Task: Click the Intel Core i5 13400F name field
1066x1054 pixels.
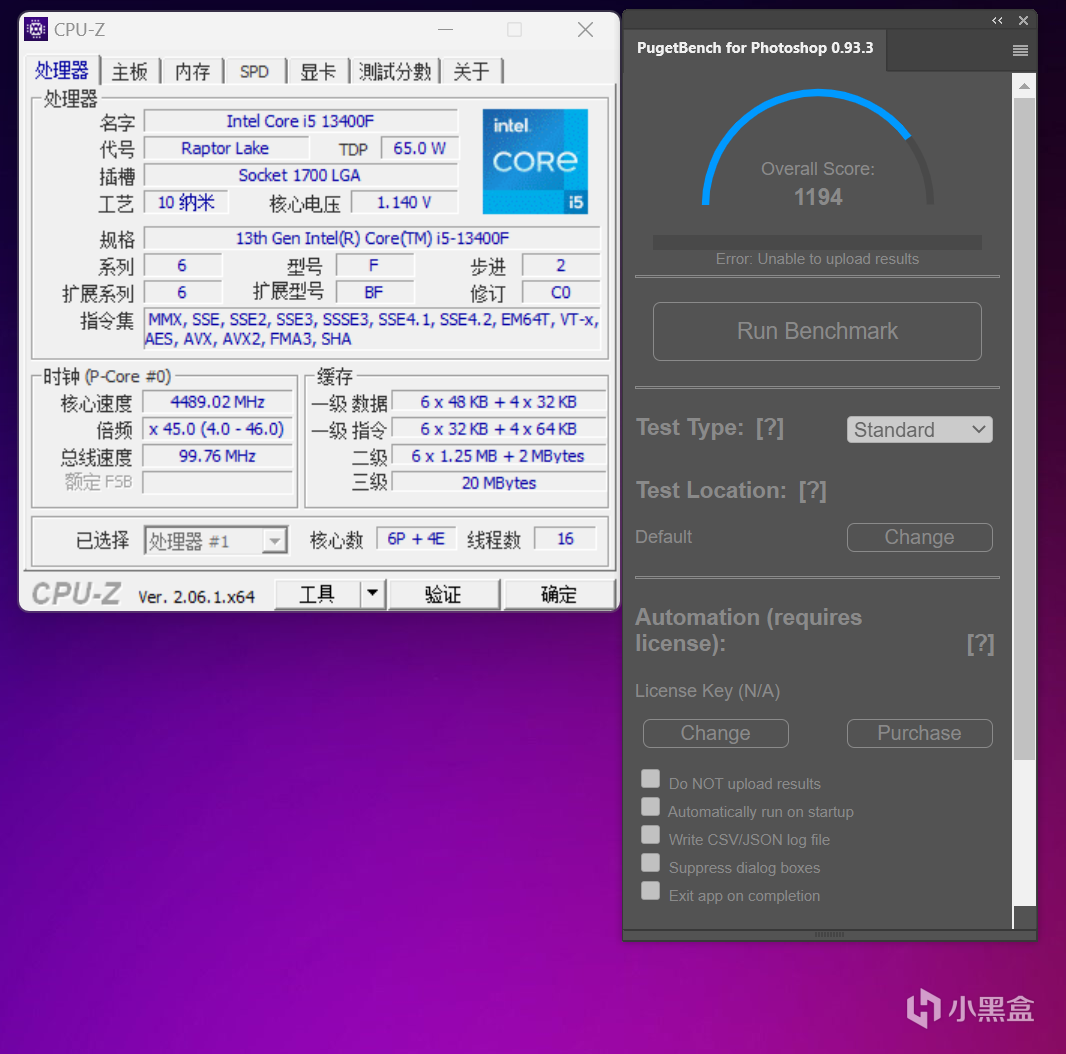Action: click(300, 121)
